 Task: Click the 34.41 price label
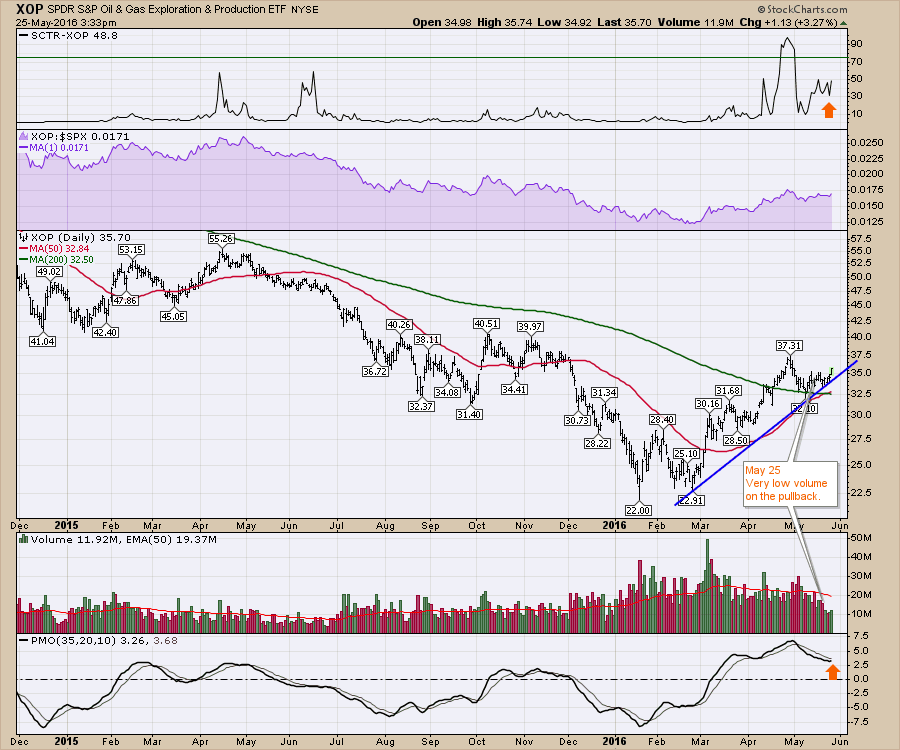[514, 390]
